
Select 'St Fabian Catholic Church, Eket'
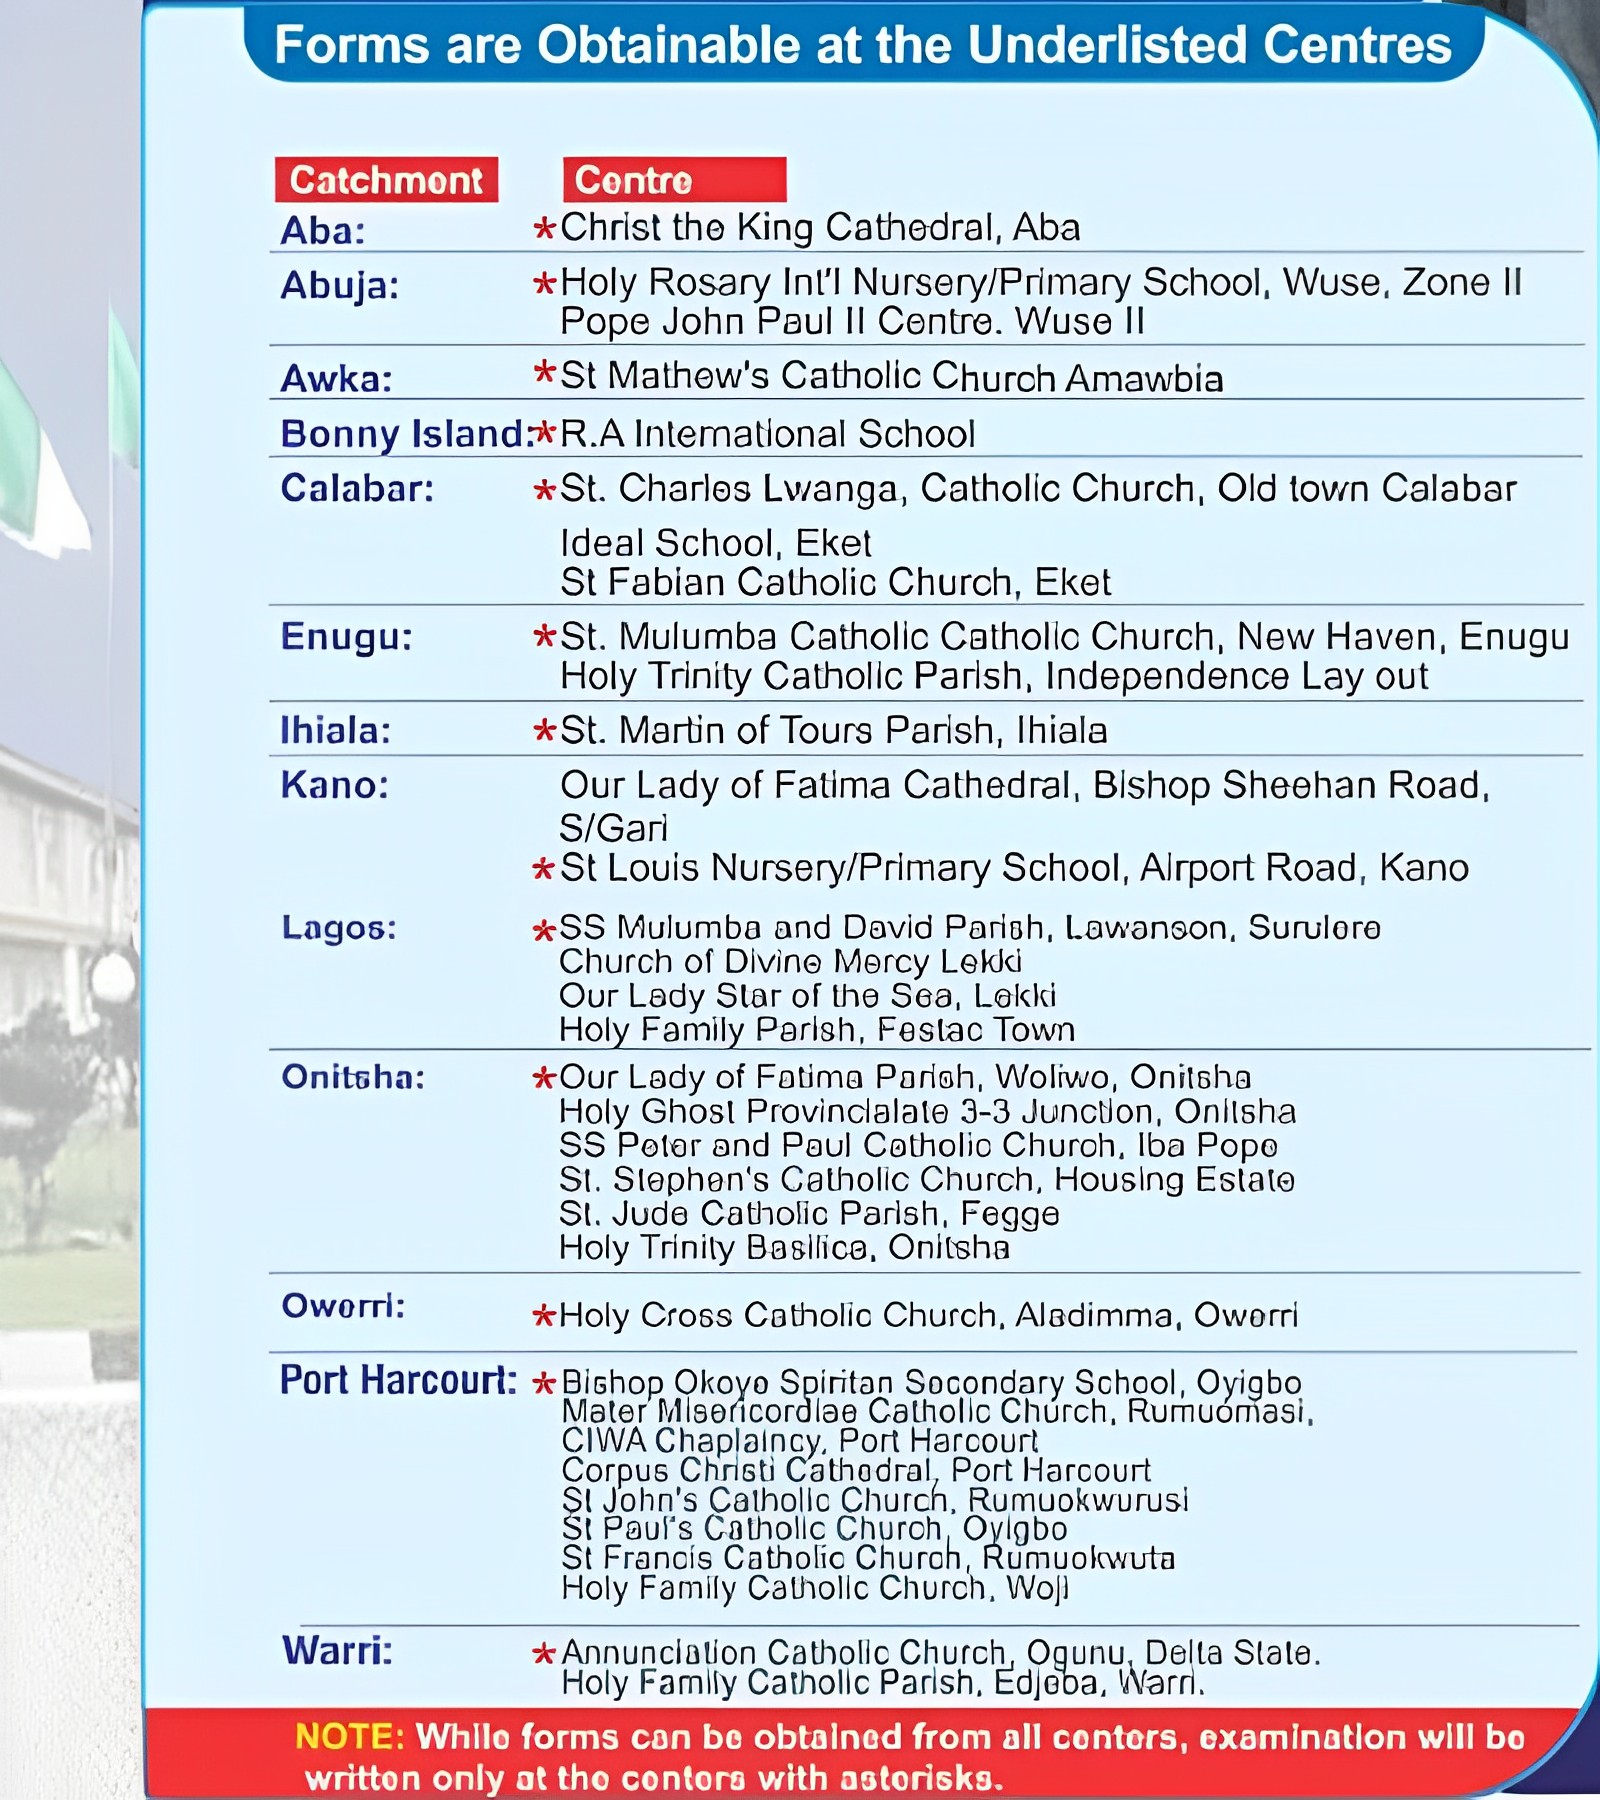coord(835,582)
